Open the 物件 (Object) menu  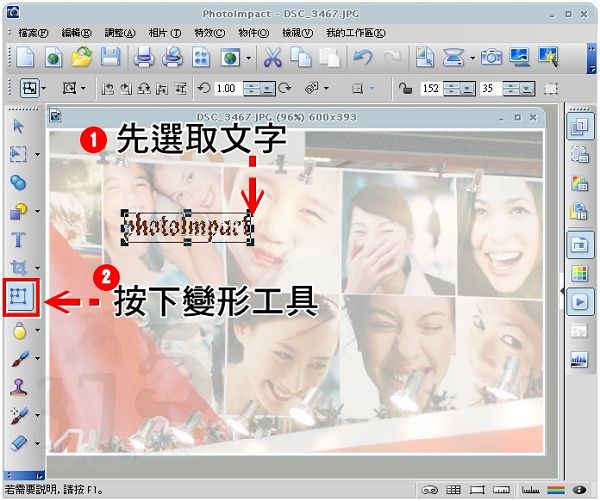coord(253,33)
